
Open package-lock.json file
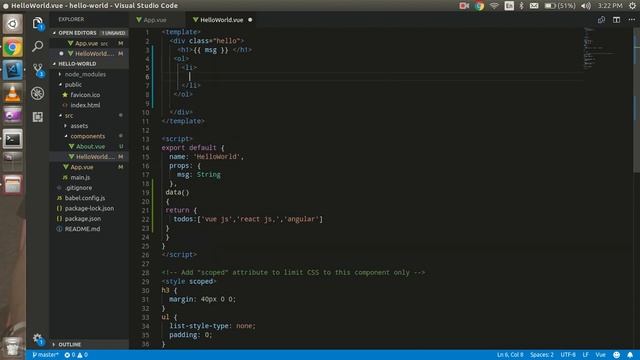click(89, 208)
